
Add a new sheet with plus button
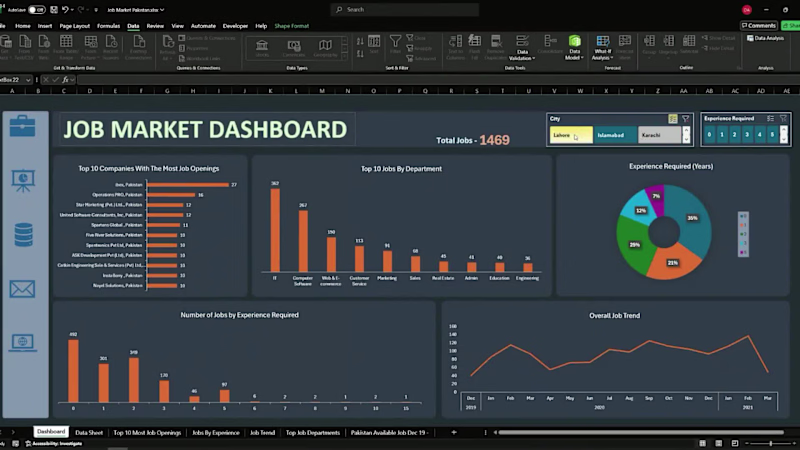click(454, 433)
